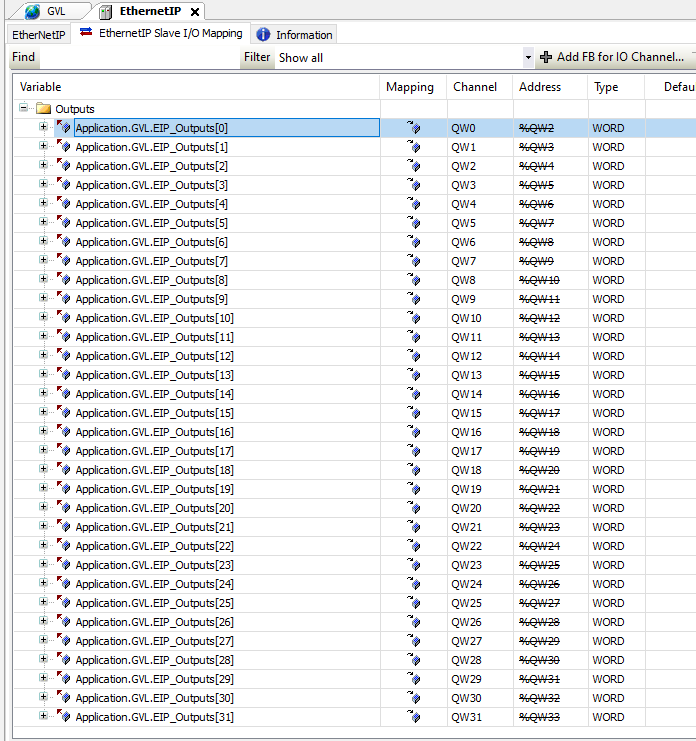Viewport: 696px width, 741px height.
Task: Select Application.GVL.EIP_Outputs[25] variable row
Action: 154,603
